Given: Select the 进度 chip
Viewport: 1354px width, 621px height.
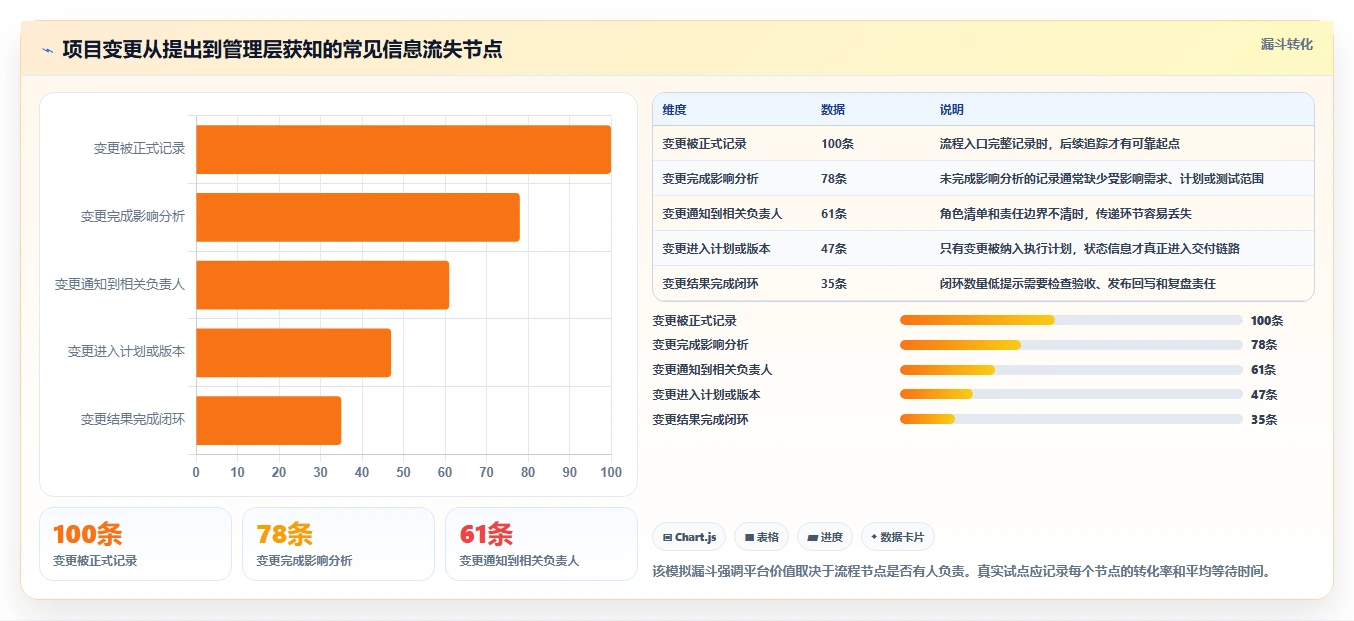Looking at the screenshot, I should pos(825,537).
